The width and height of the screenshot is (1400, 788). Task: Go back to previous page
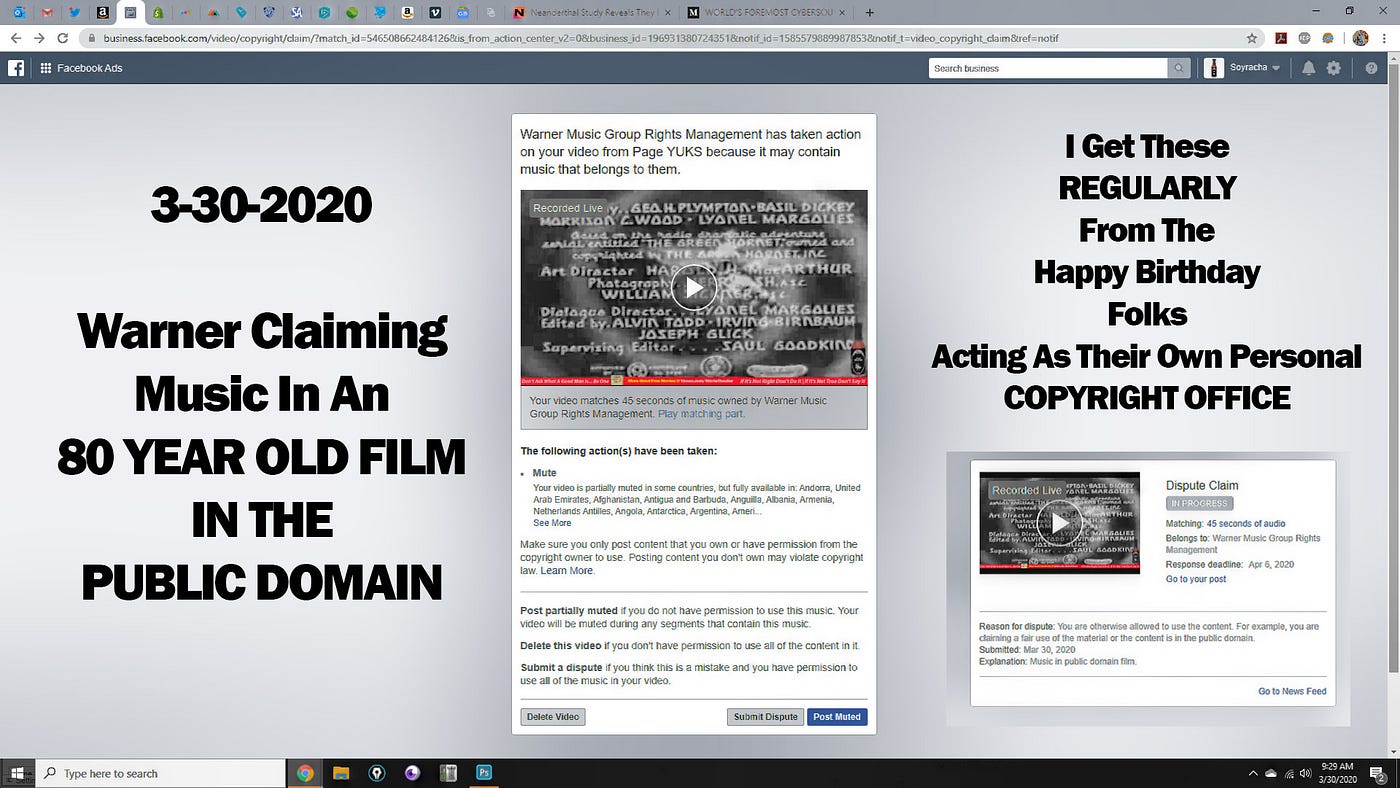click(16, 38)
